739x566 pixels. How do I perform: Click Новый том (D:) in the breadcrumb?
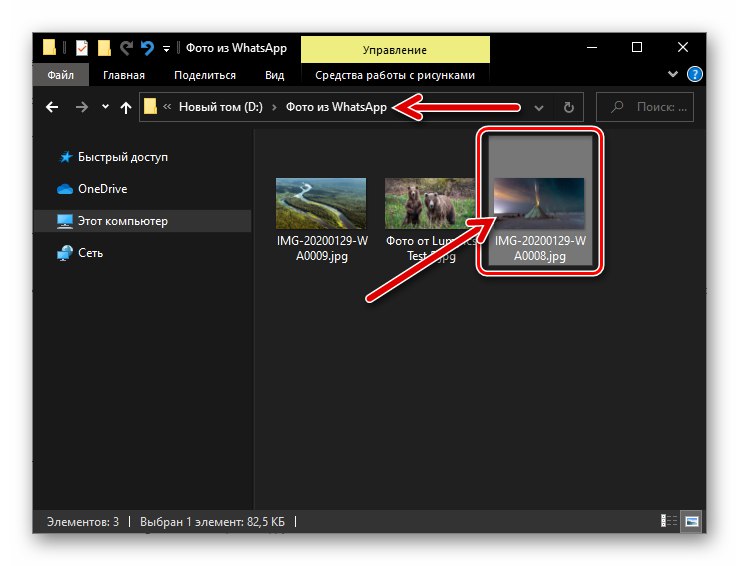coord(221,107)
